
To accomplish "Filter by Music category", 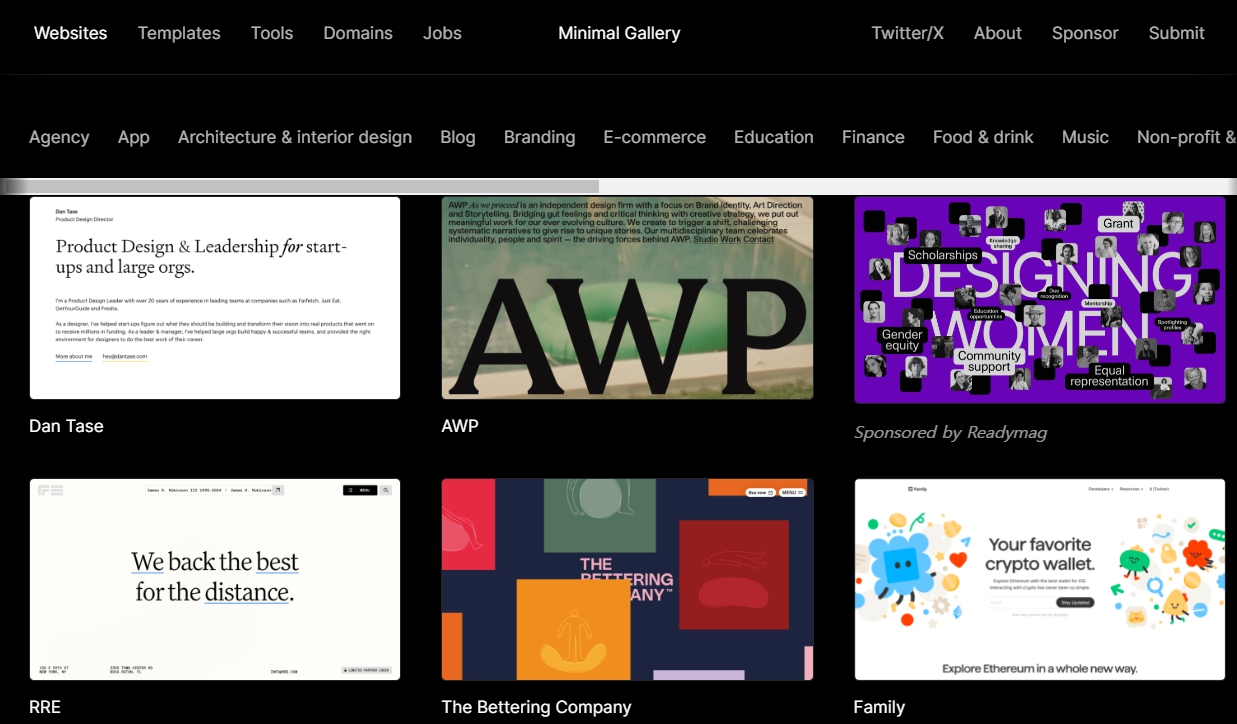I will [1085, 137].
